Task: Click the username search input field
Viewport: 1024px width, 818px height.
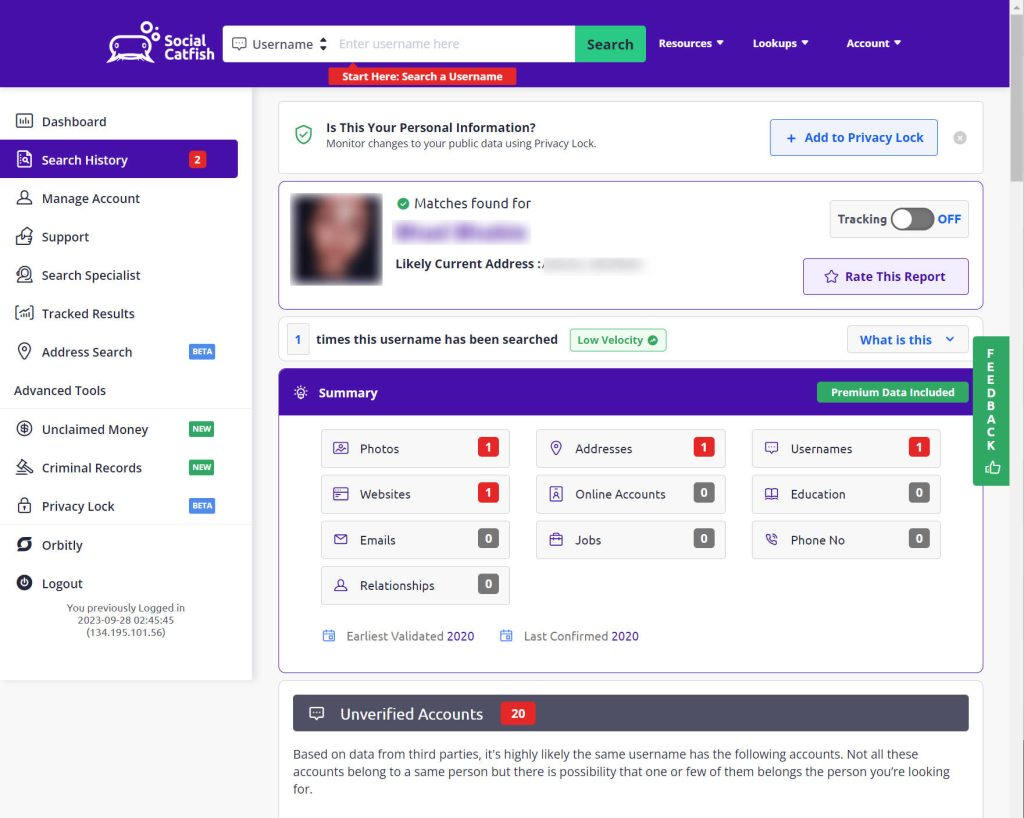Action: click(455, 44)
